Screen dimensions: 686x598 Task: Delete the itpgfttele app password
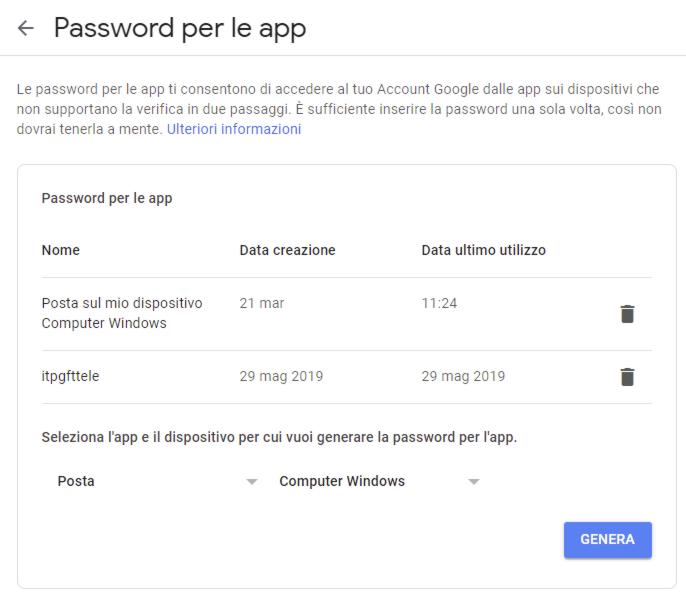pyautogui.click(x=627, y=377)
